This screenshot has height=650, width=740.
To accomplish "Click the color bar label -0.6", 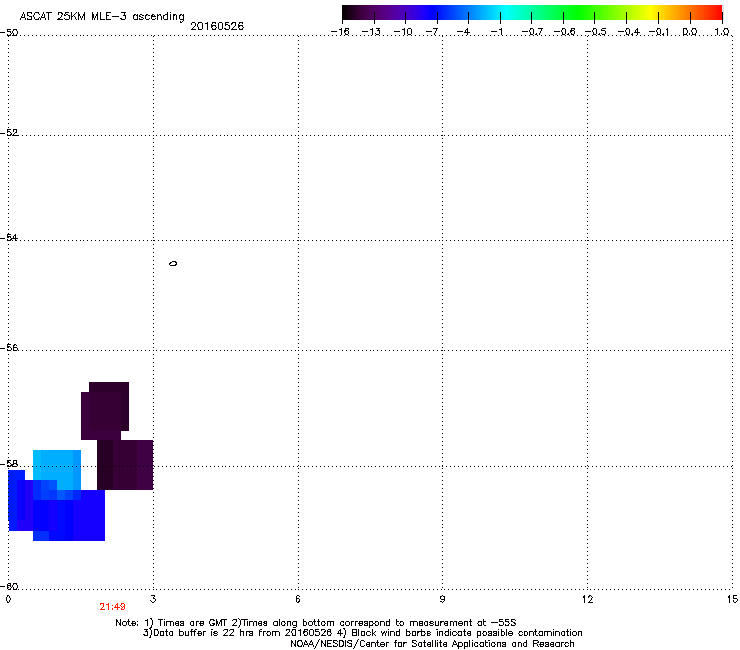I will (x=564, y=32).
